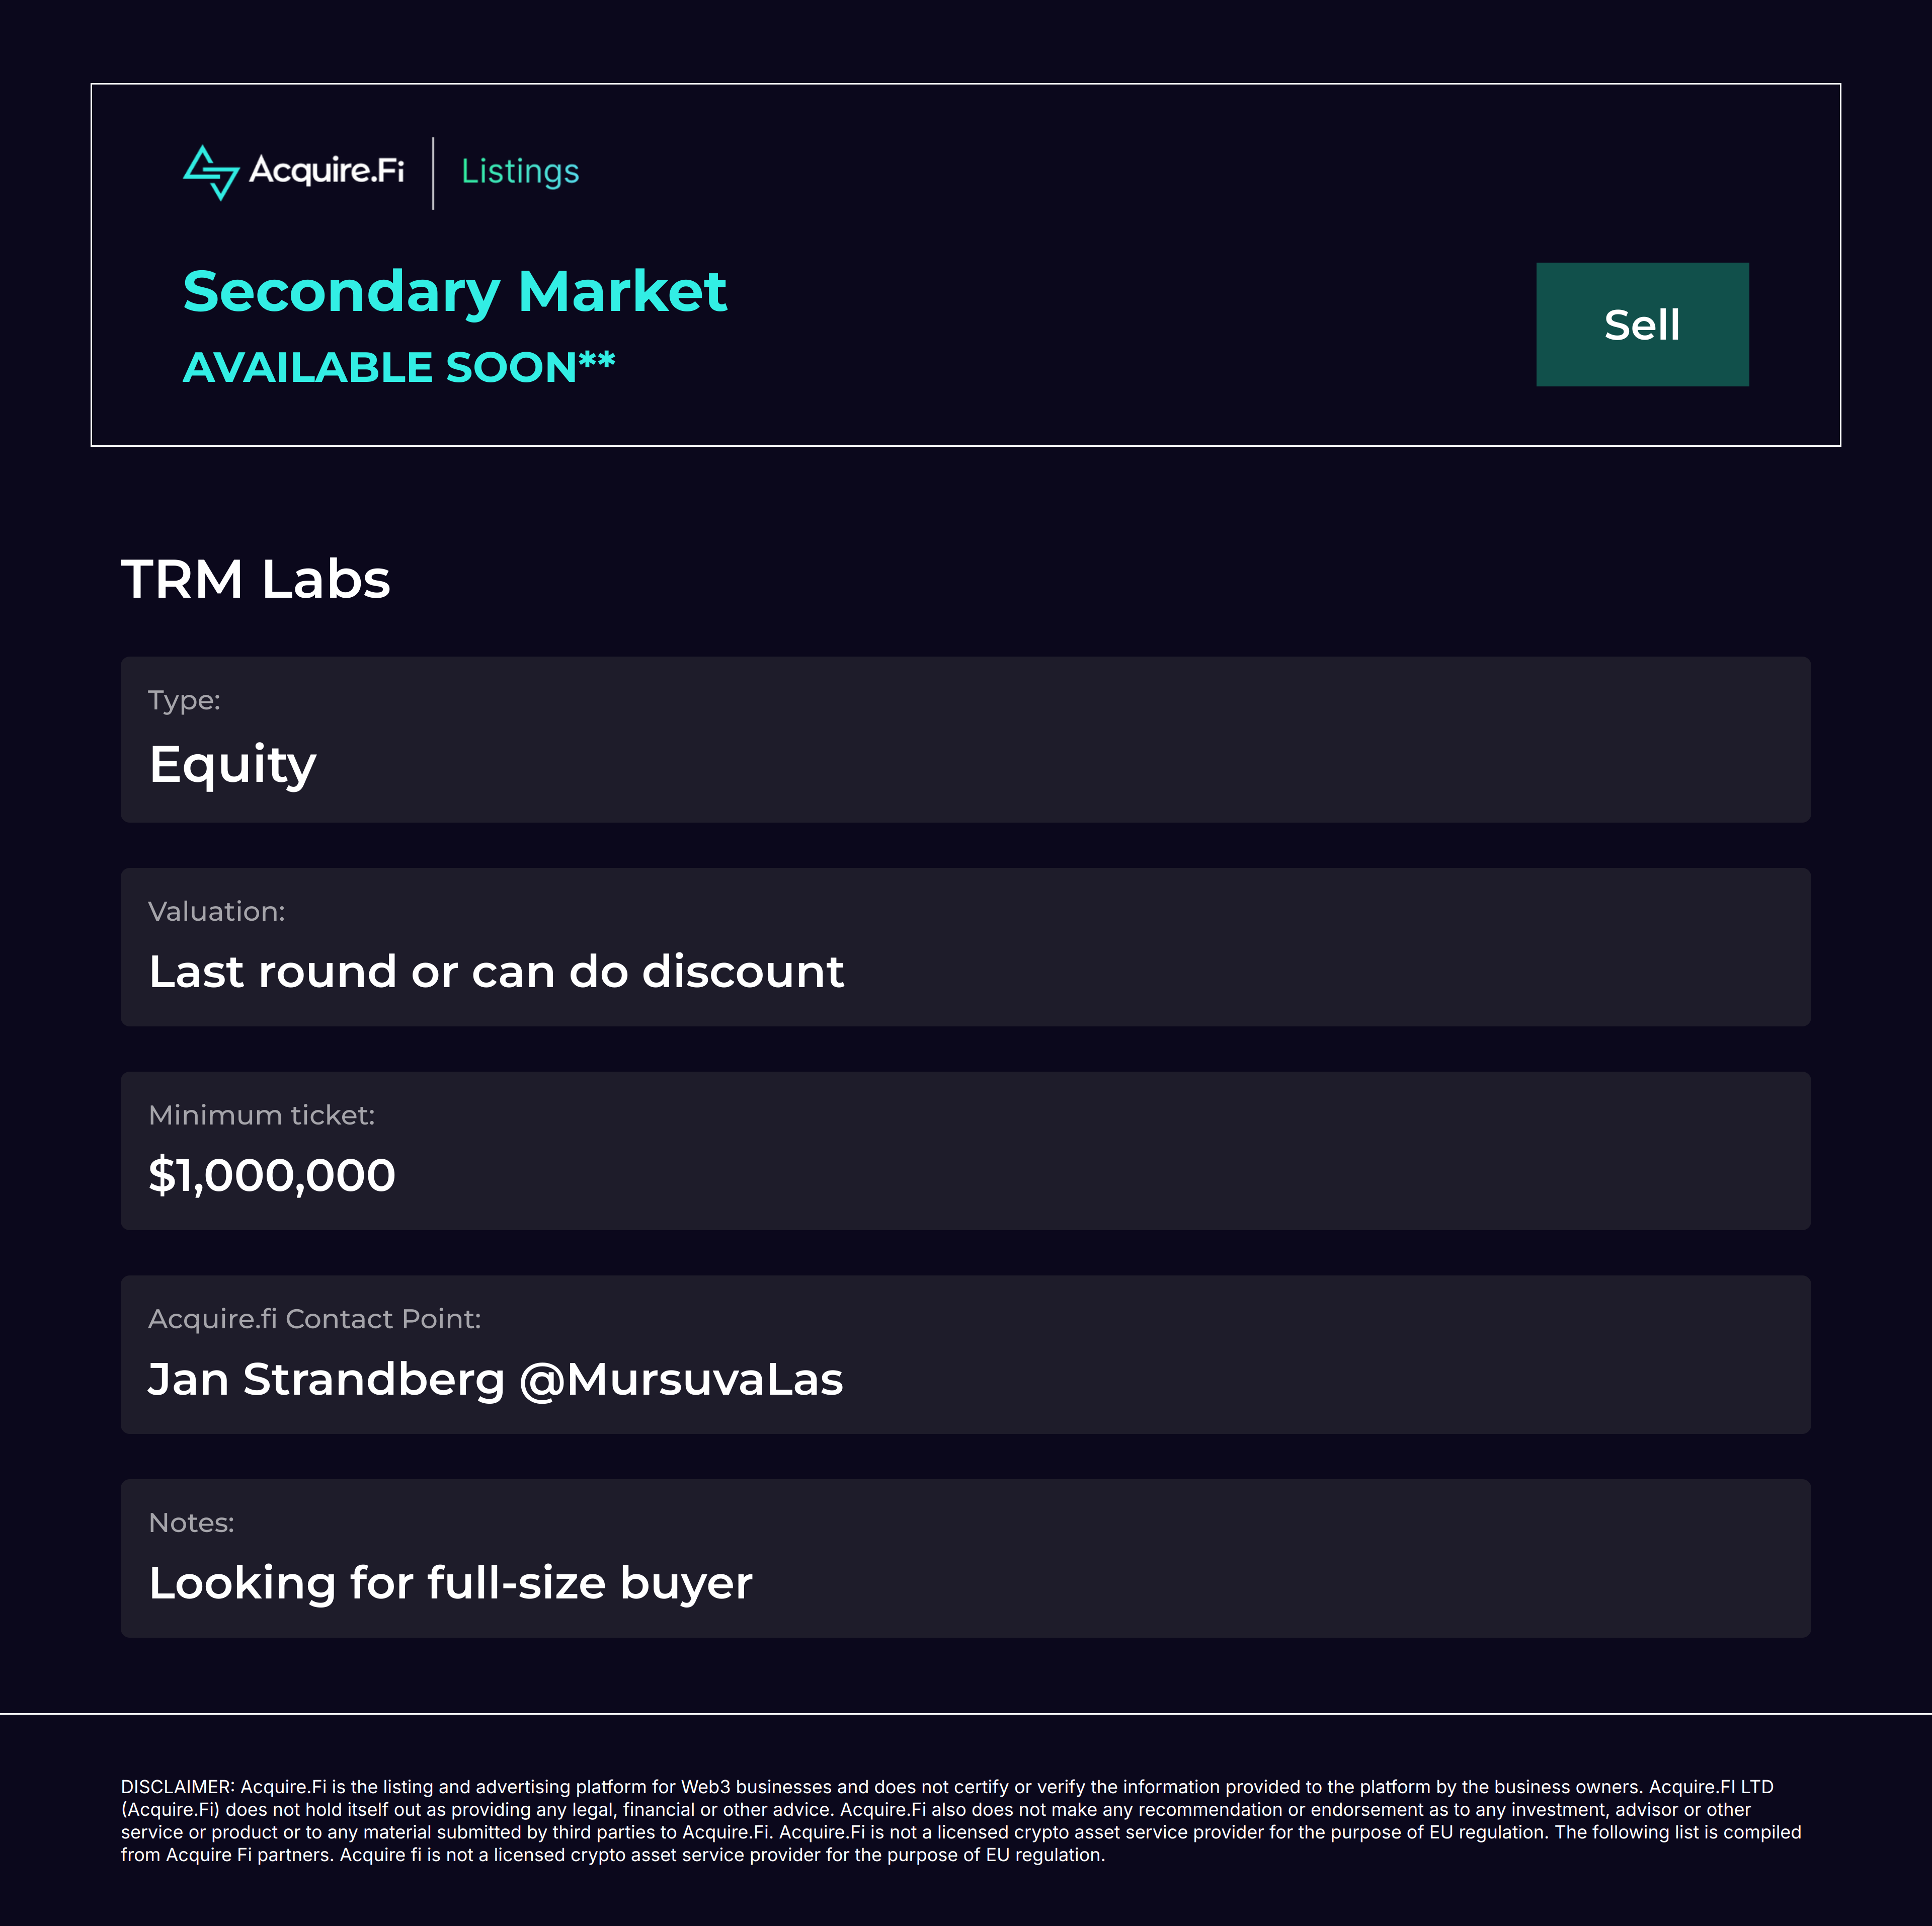
Task: Select the TRM Labs company title
Action: pyautogui.click(x=255, y=579)
